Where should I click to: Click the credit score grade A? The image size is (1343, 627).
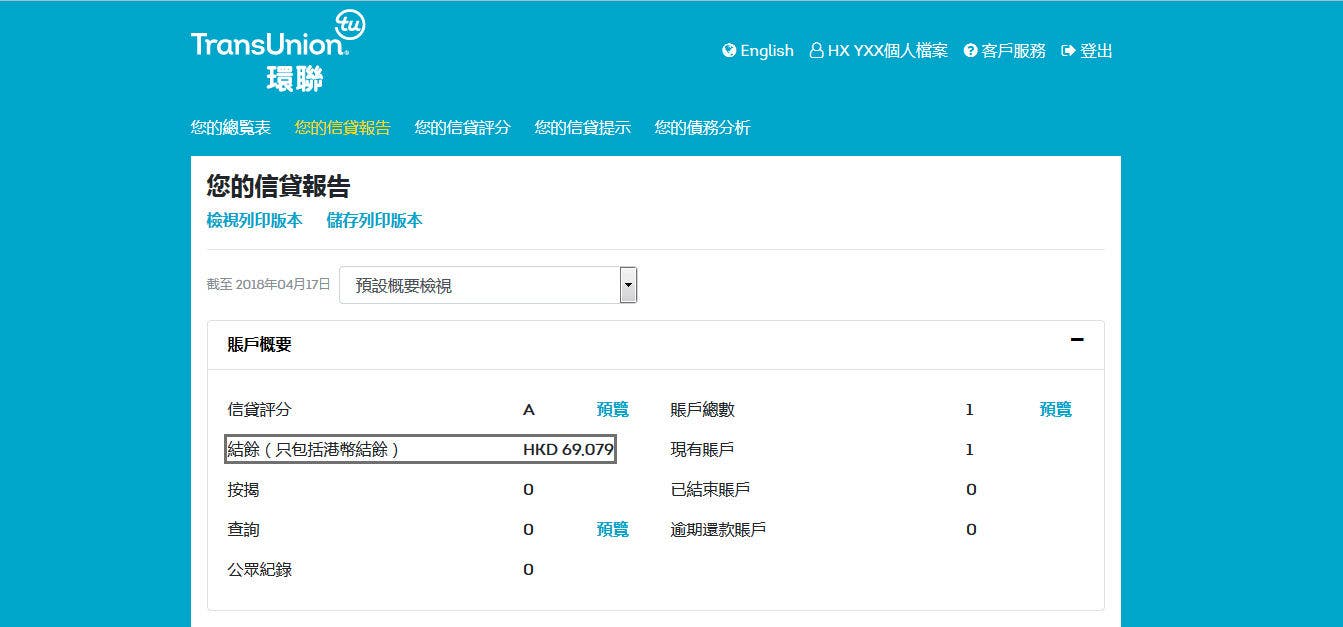(x=529, y=410)
